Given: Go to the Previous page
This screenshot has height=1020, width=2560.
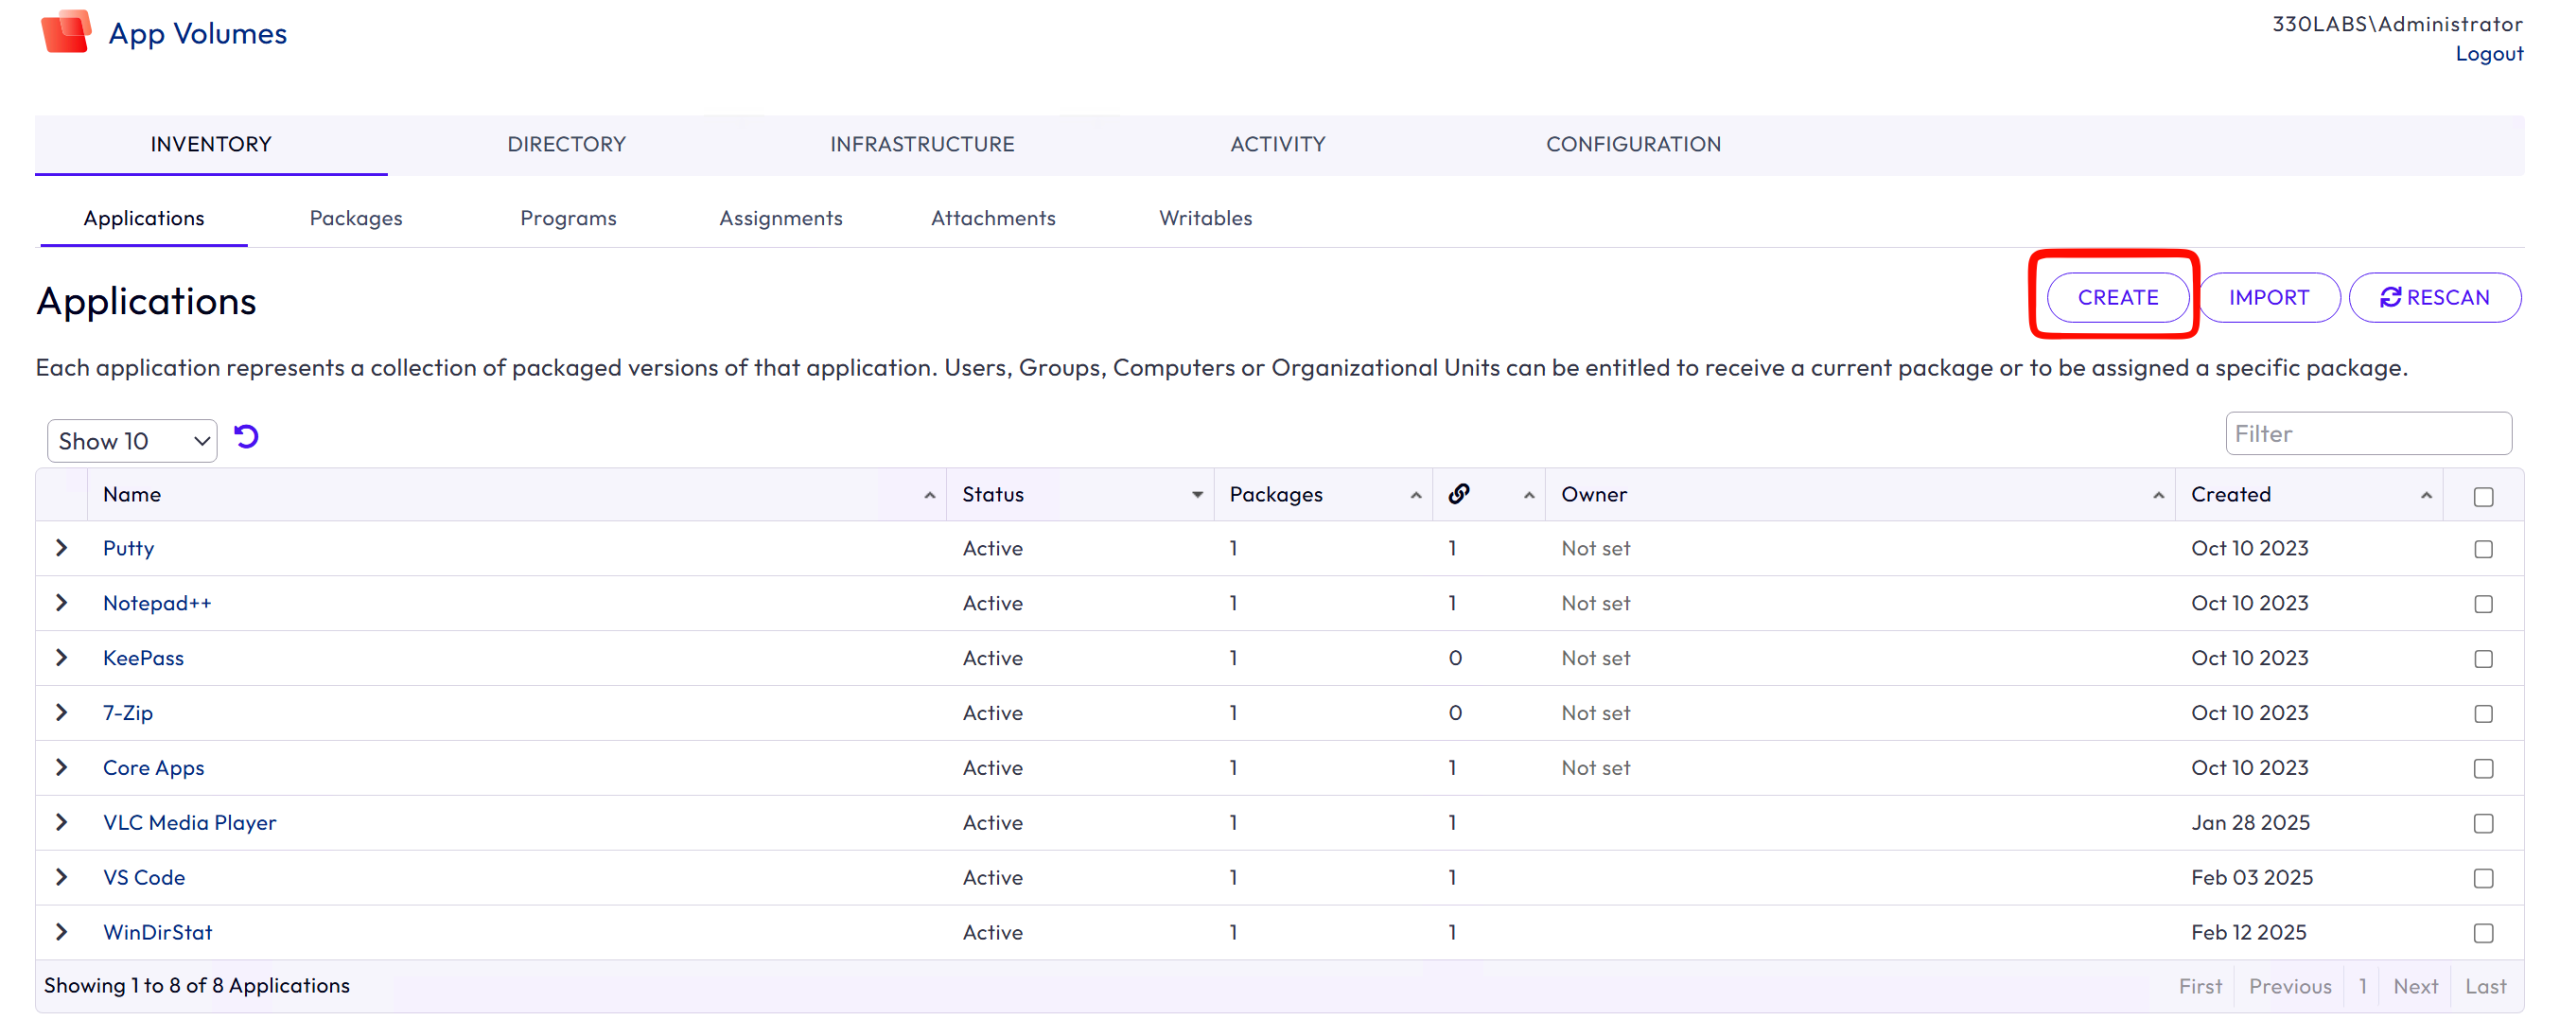Looking at the screenshot, I should pos(2290,987).
